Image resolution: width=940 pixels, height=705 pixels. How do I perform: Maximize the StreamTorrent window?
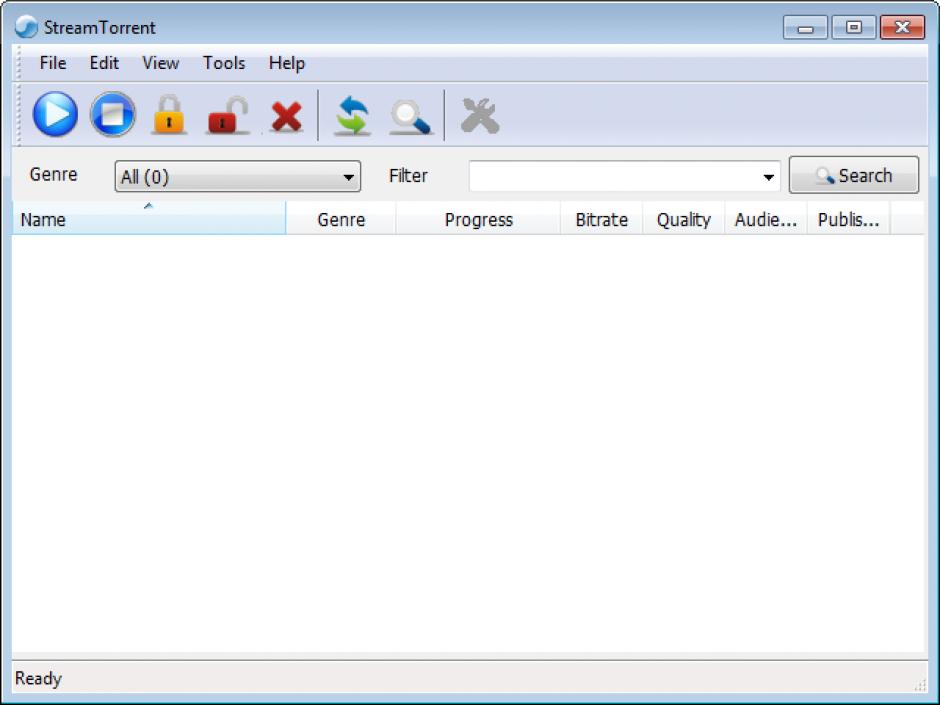click(x=854, y=28)
